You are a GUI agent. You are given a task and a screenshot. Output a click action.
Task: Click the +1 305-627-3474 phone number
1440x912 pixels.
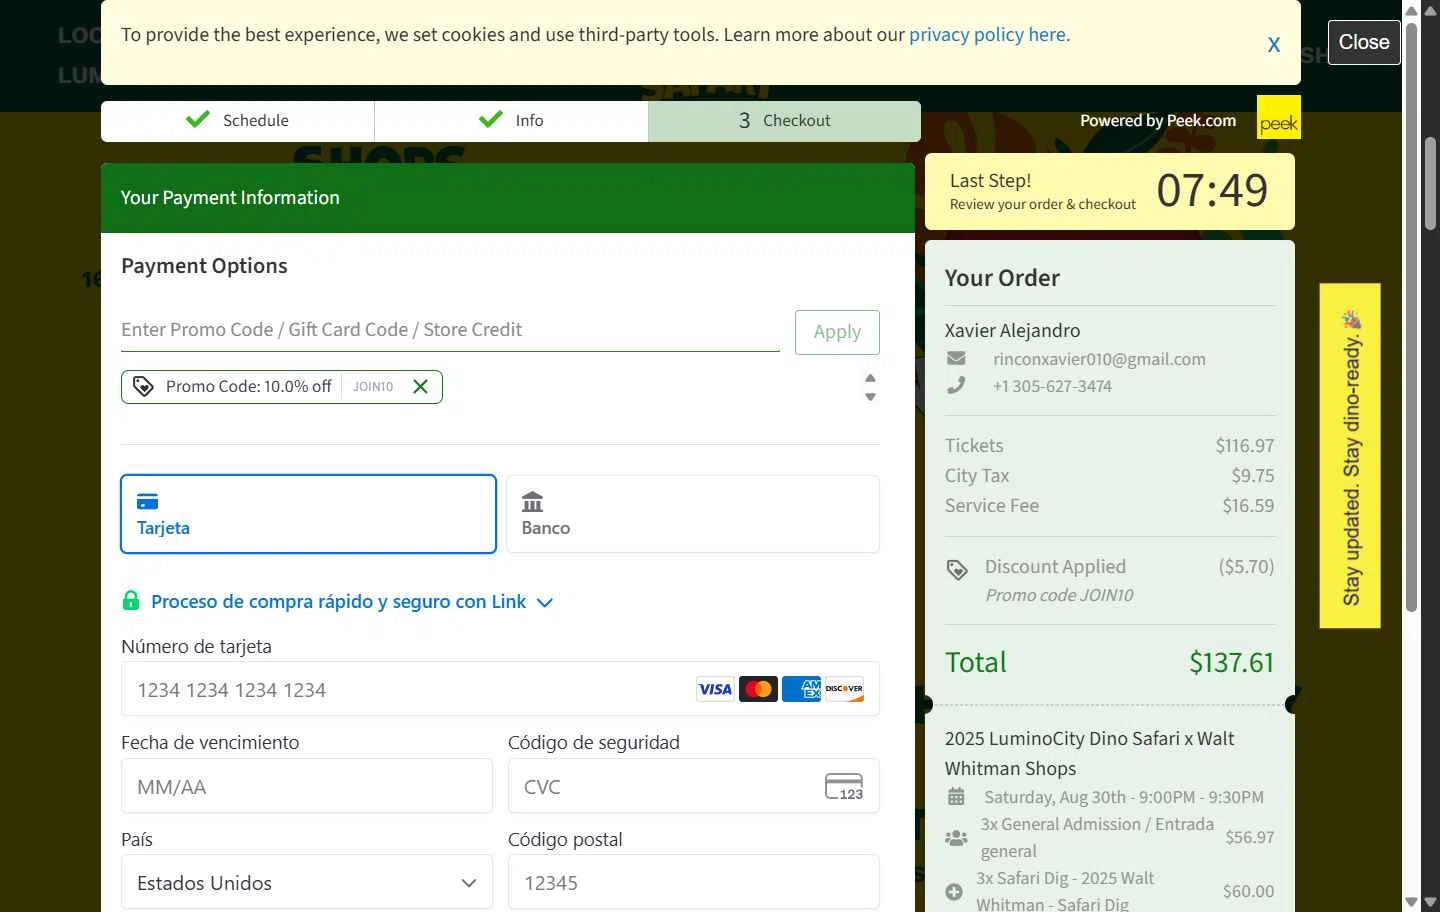tap(1052, 386)
